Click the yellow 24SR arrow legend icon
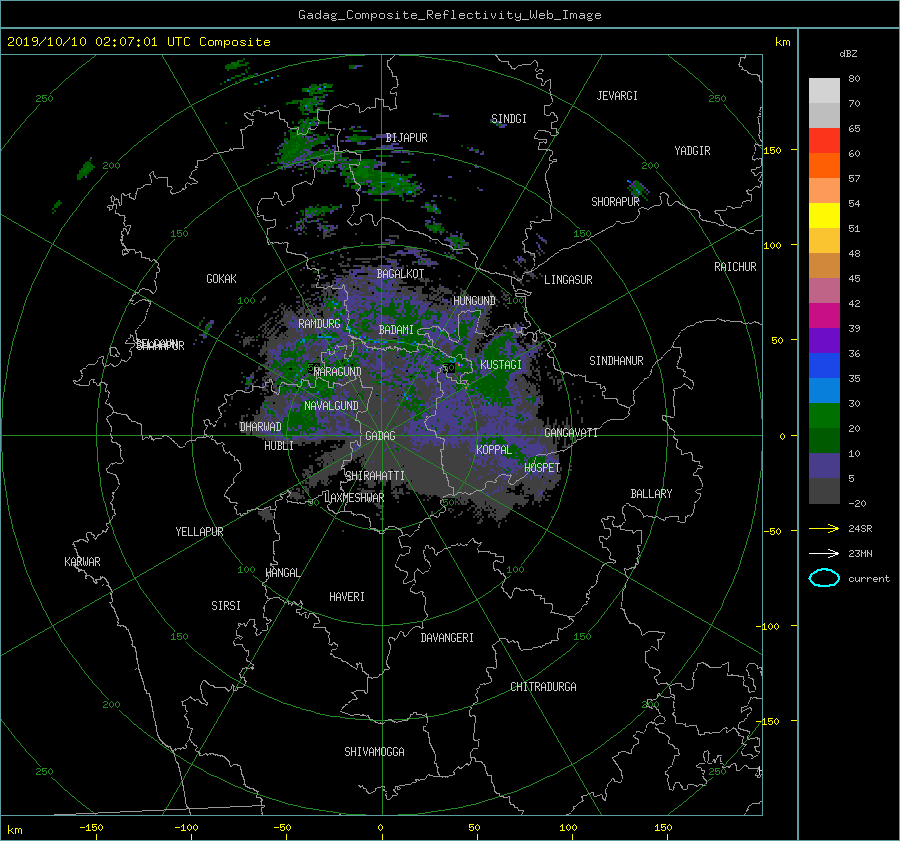The width and height of the screenshot is (900, 841). point(824,528)
